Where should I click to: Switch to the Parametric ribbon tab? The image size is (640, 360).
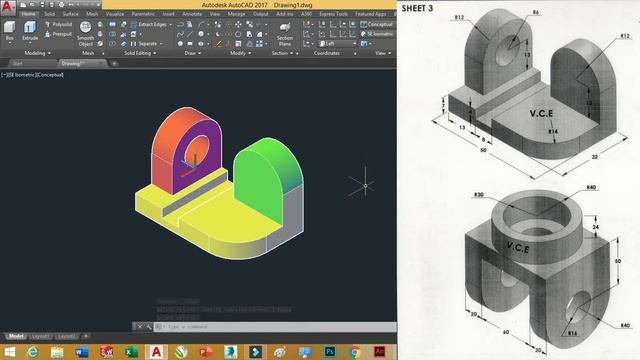point(143,14)
